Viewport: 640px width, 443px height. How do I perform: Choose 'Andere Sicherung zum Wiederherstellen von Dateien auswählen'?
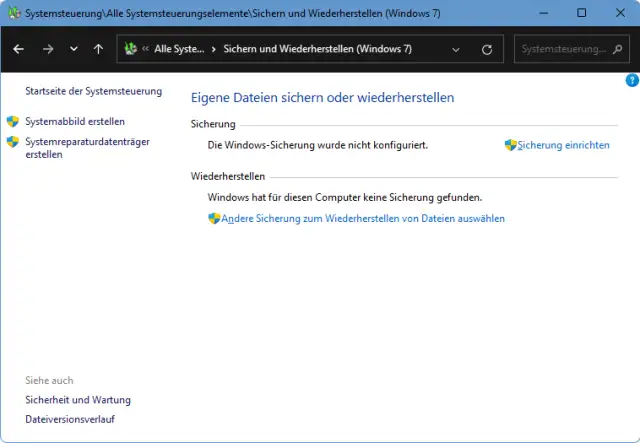click(362, 218)
